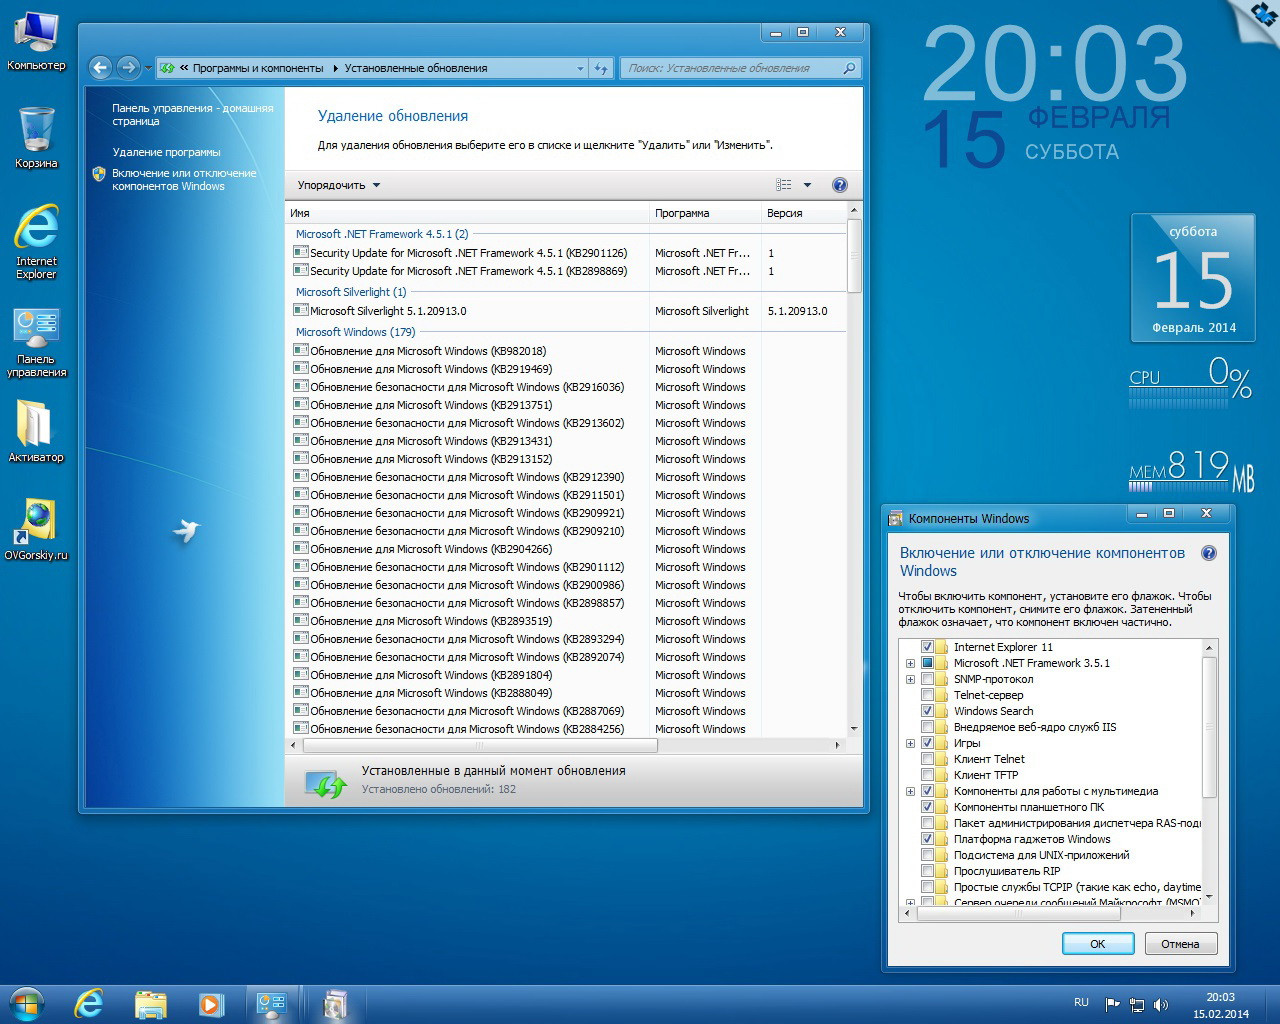
Task: Toggle the Windows Search checkbox
Action: pos(927,711)
